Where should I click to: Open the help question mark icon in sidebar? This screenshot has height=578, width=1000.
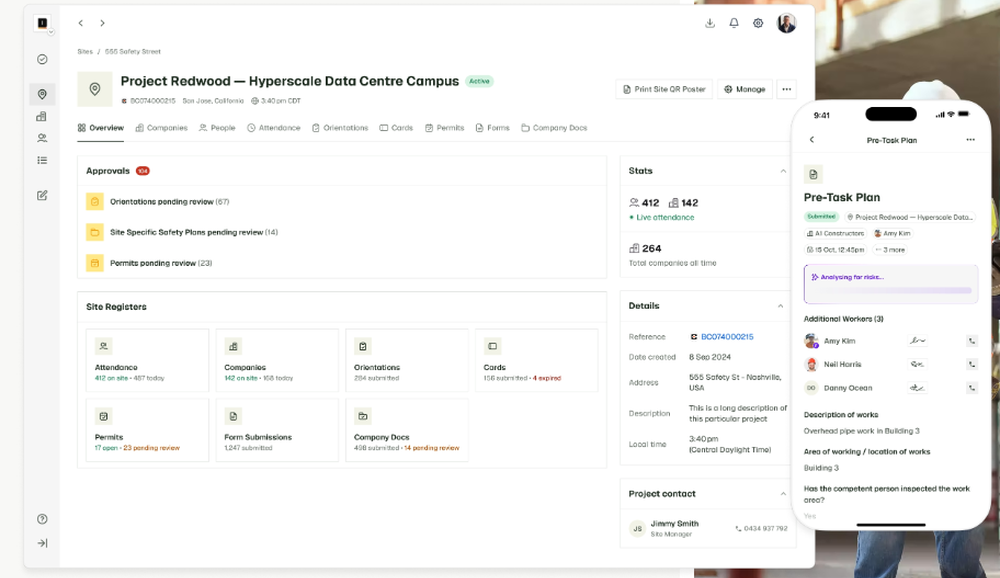pos(42,519)
